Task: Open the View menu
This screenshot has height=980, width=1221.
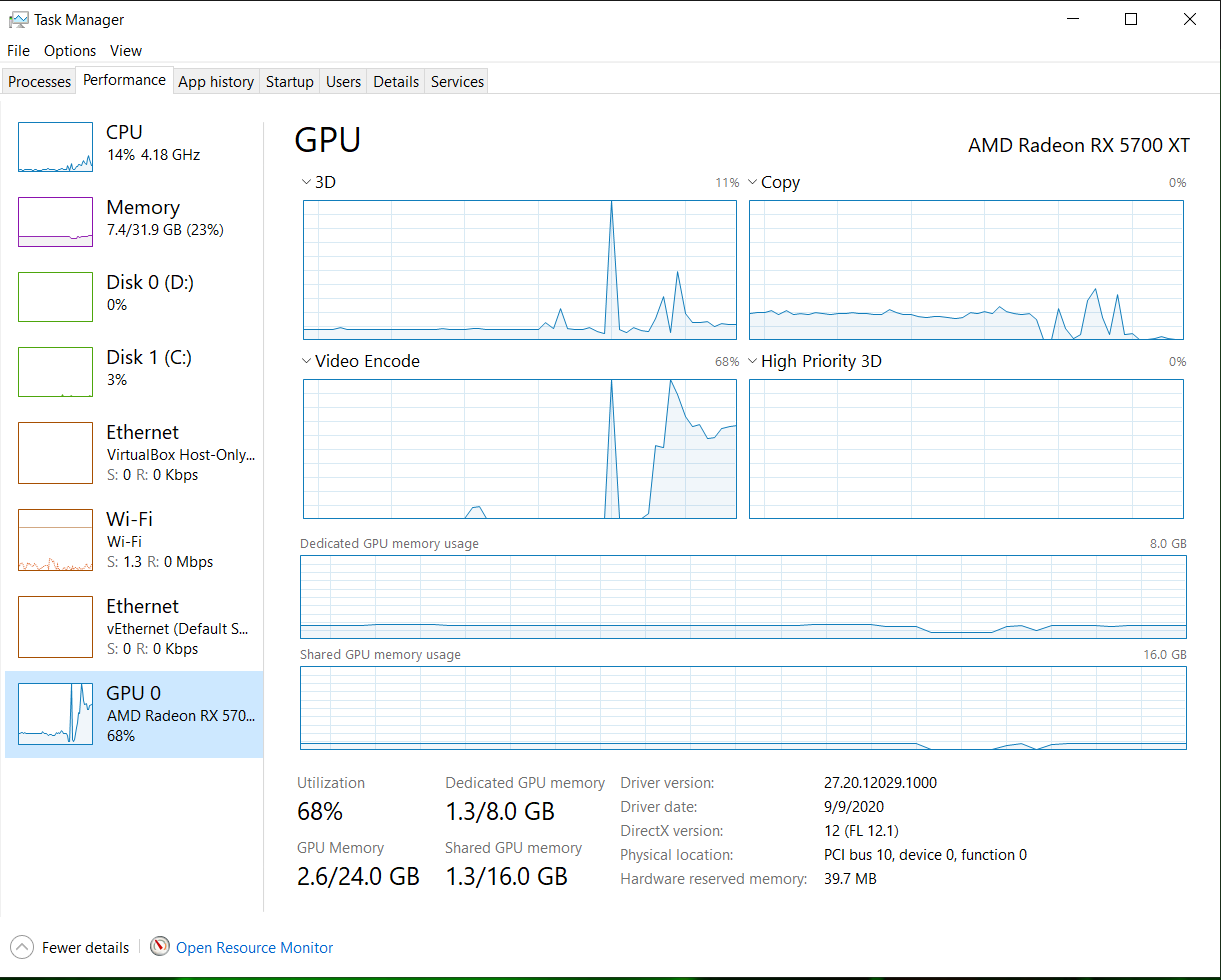Action: 126,50
